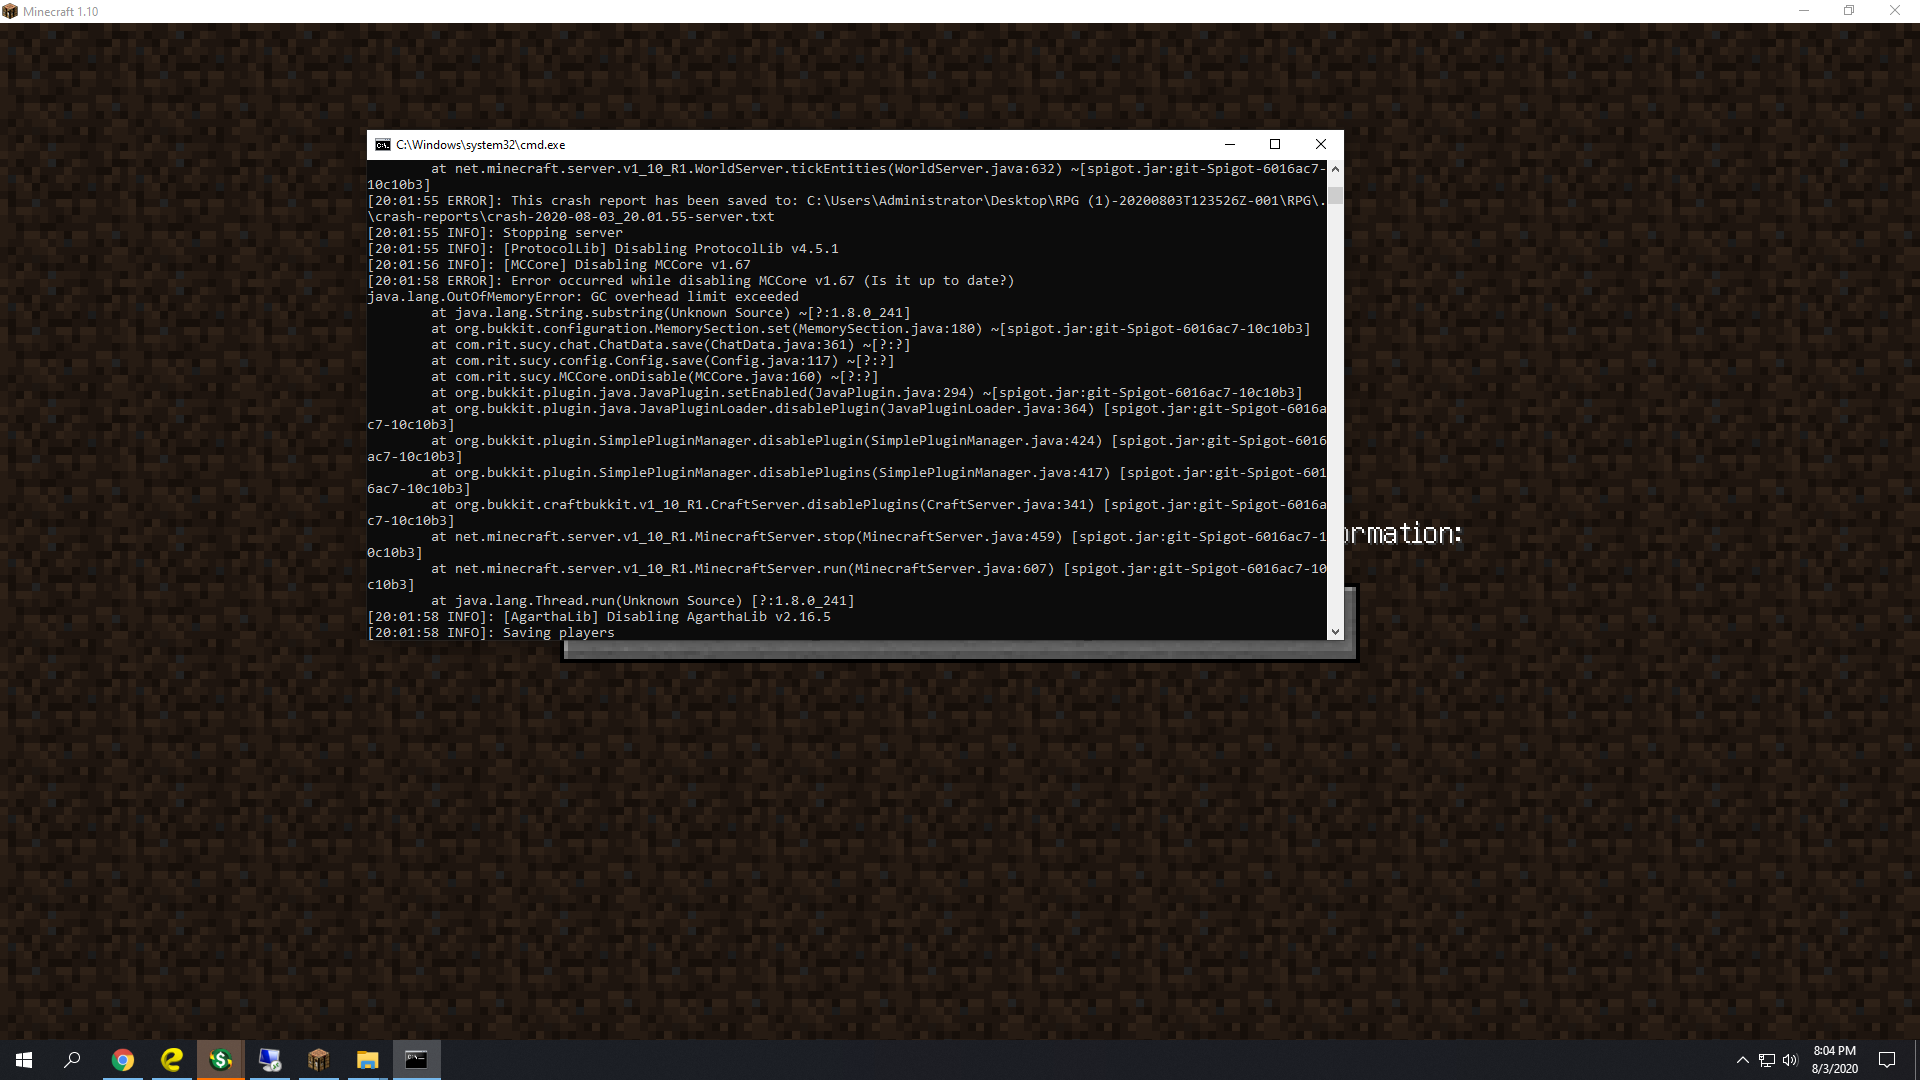Open the yellow 'e' browser taskbar icon
The height and width of the screenshot is (1080, 1920).
click(171, 1060)
